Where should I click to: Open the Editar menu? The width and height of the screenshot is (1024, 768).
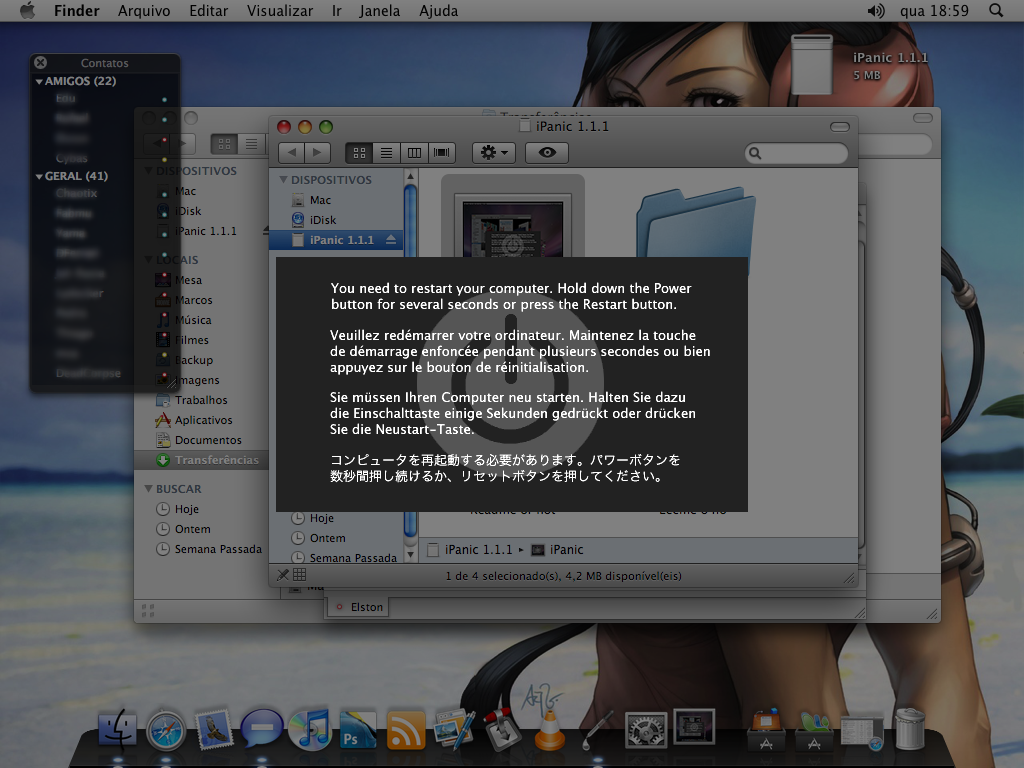[208, 10]
